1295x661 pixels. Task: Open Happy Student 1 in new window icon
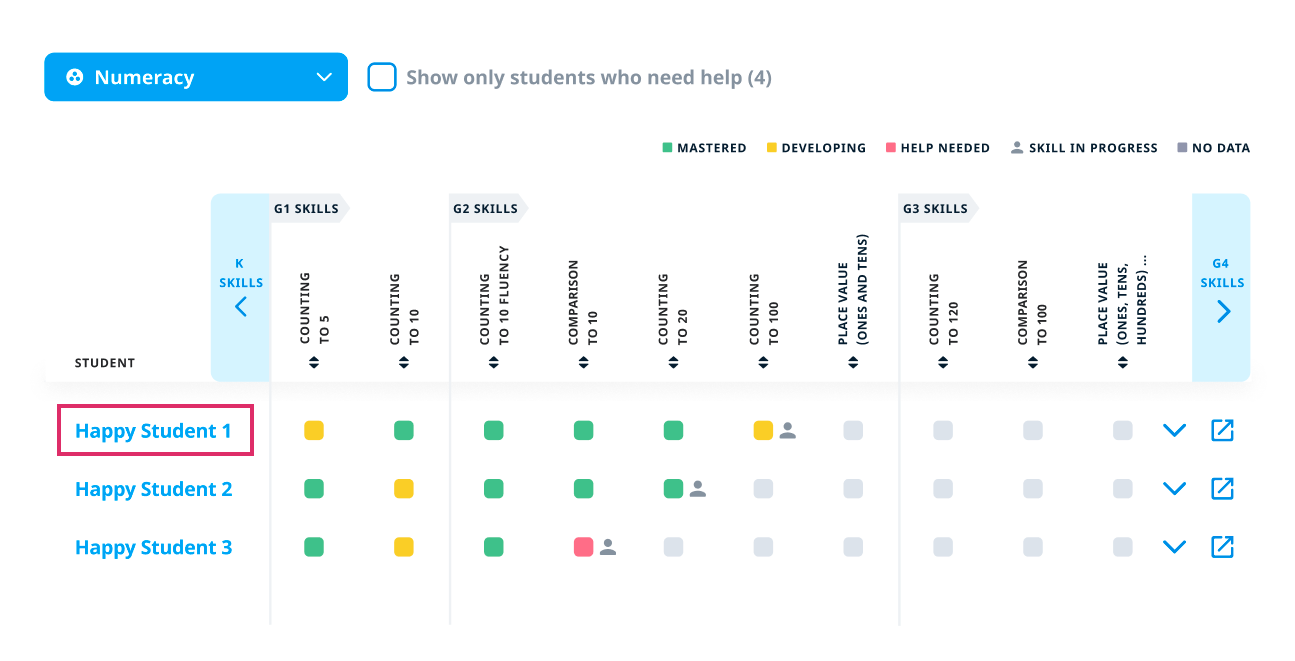point(1222,431)
